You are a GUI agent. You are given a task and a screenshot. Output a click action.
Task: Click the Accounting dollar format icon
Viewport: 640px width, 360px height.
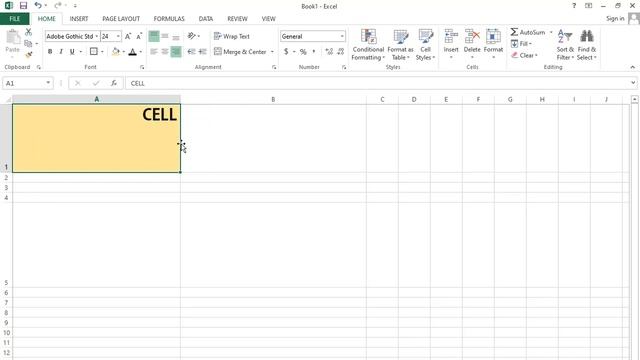[286, 51]
